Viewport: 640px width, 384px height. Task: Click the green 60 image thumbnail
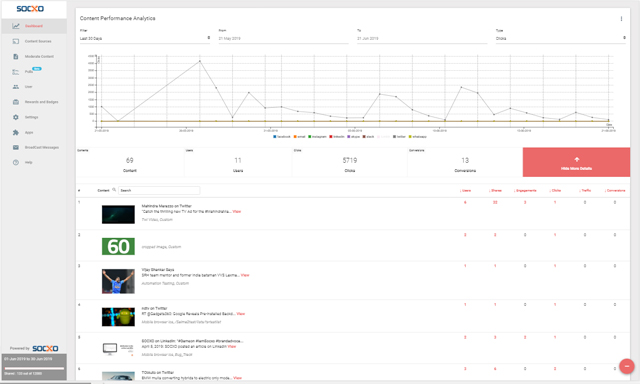[x=118, y=246]
